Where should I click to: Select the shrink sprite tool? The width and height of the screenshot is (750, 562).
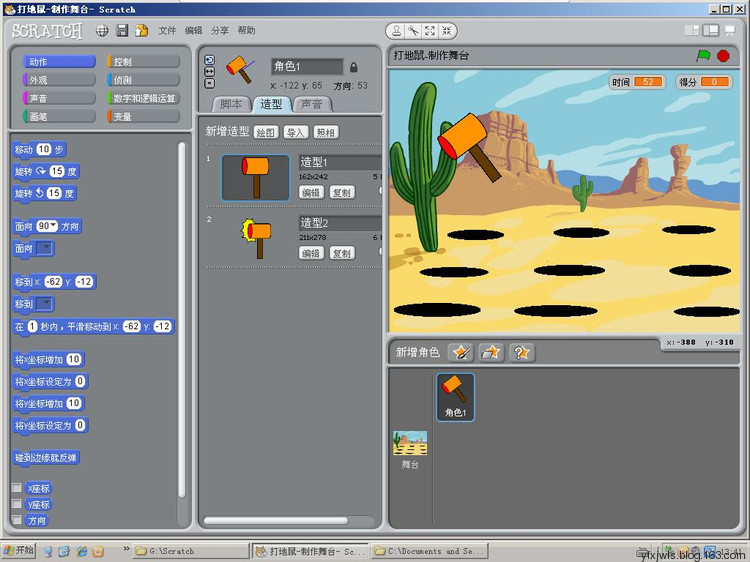(x=446, y=31)
